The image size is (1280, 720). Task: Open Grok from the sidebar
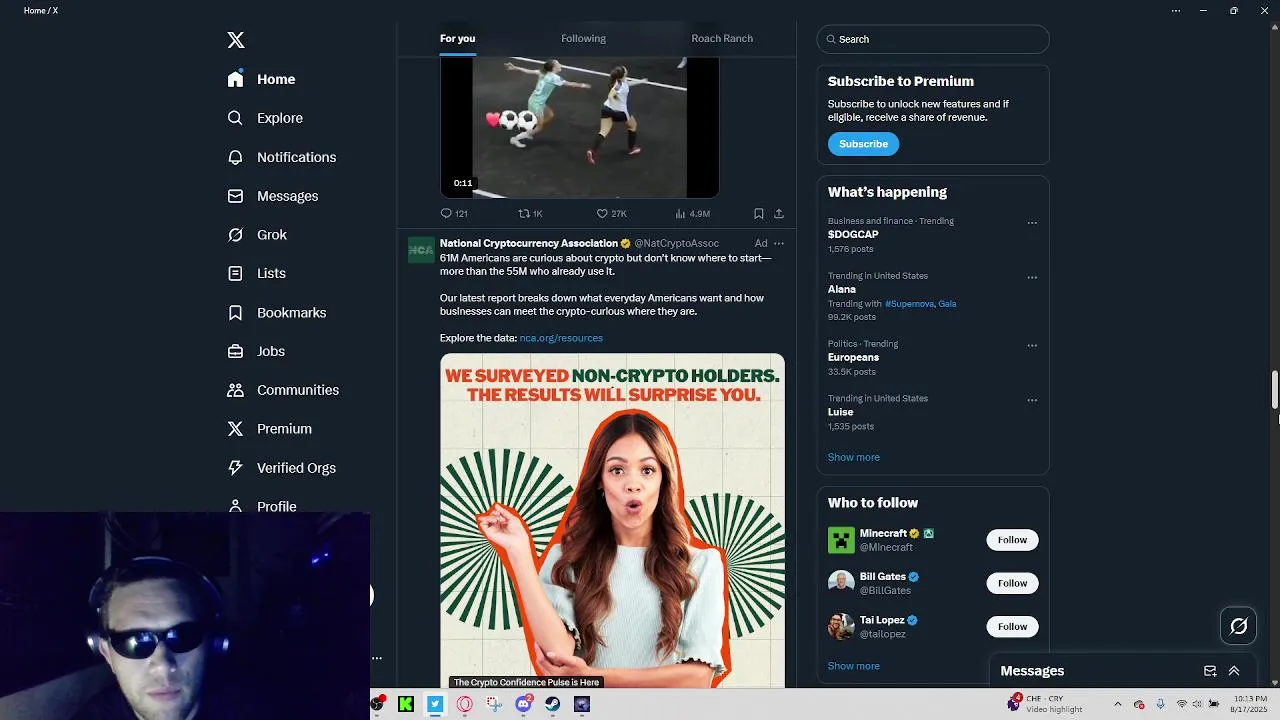click(x=257, y=235)
